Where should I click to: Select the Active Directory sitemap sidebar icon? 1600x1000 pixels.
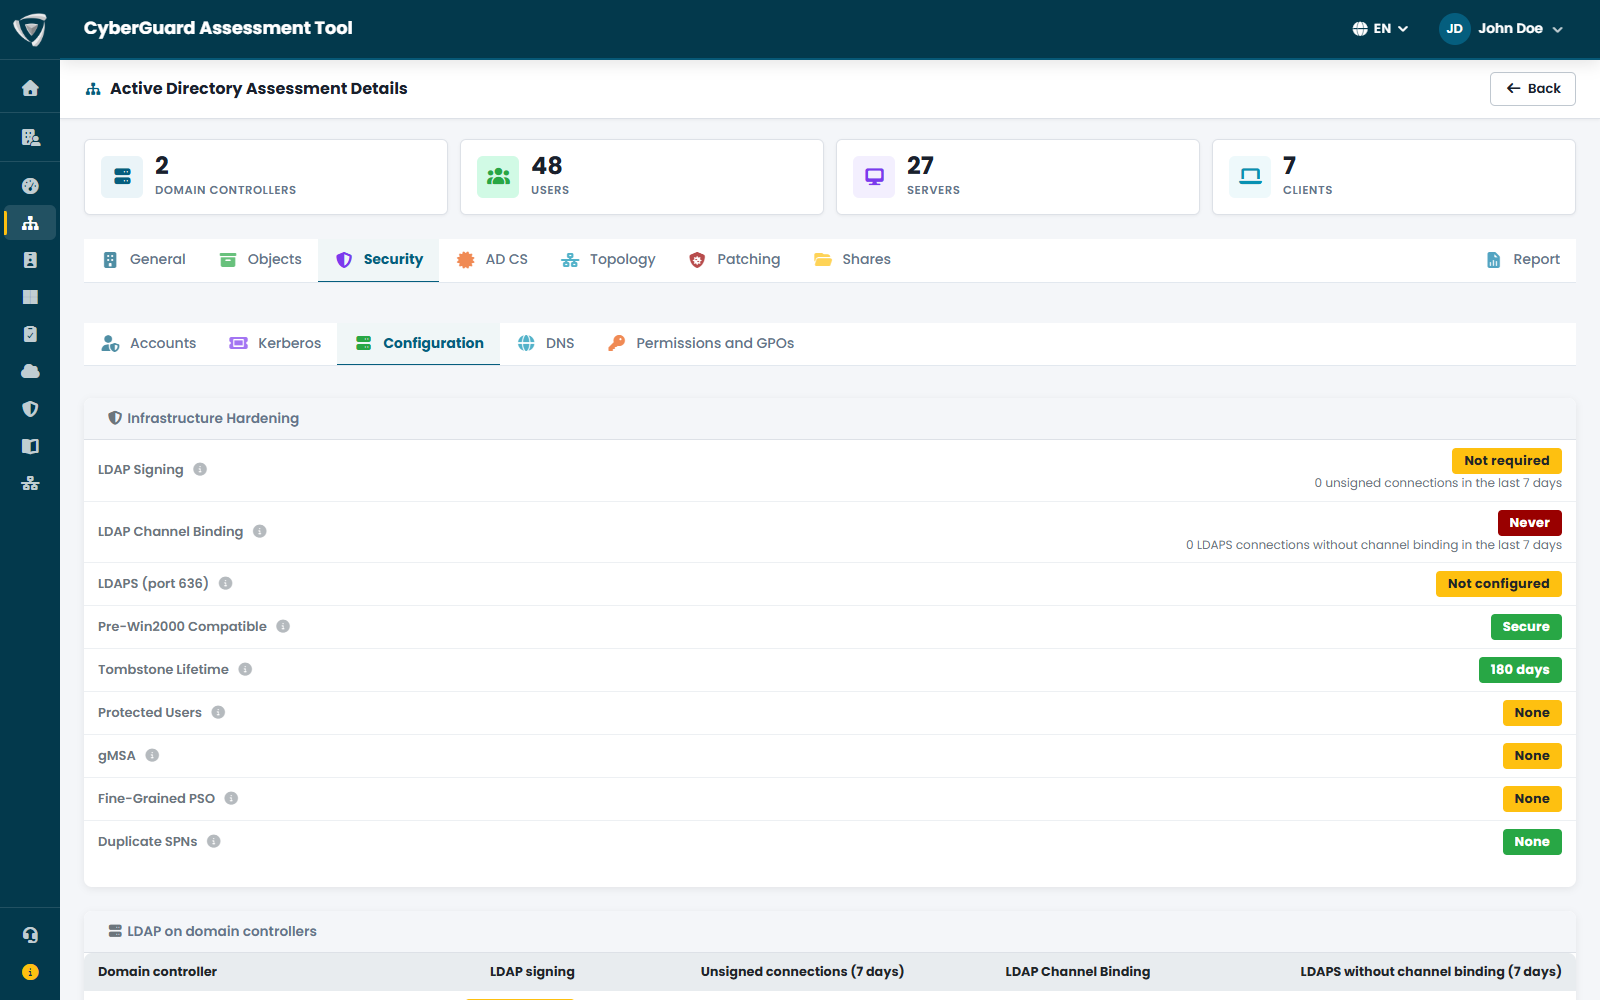coord(30,223)
